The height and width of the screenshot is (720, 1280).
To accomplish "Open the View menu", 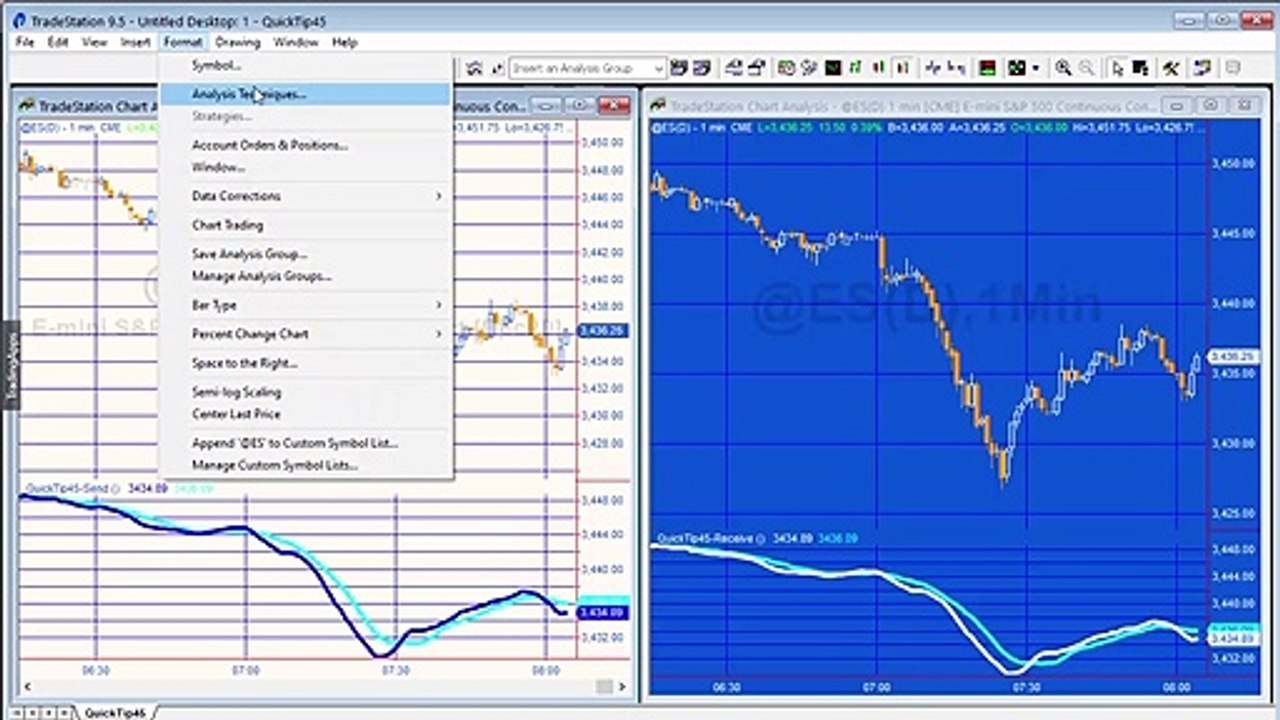I will click(x=94, y=42).
